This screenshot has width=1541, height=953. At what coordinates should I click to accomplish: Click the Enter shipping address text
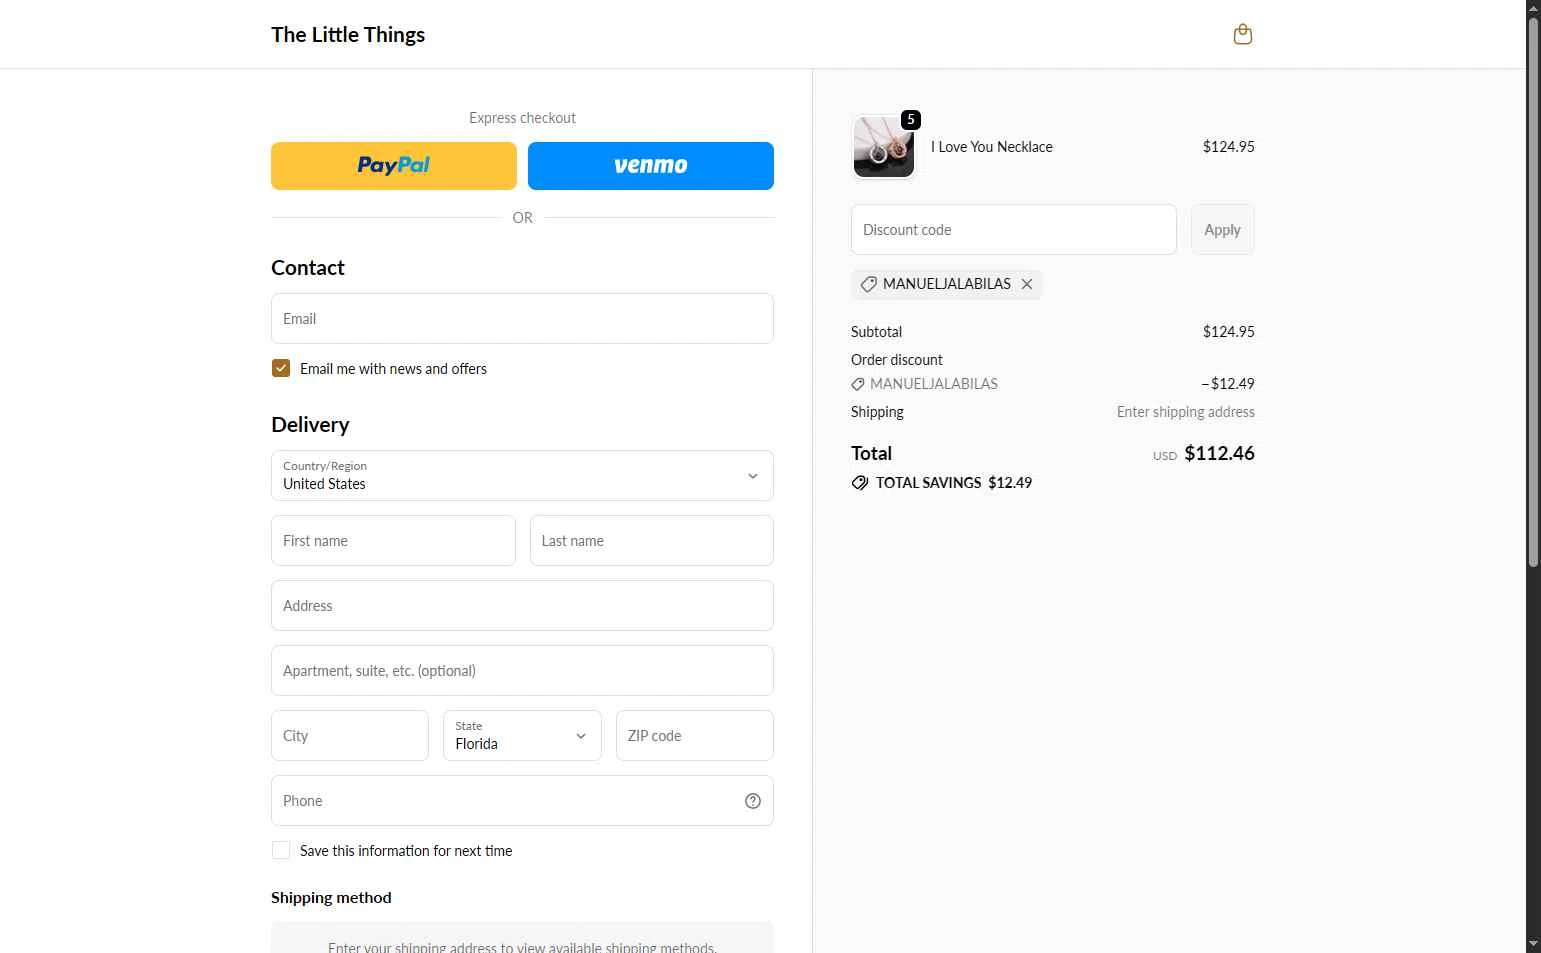pyautogui.click(x=1186, y=412)
